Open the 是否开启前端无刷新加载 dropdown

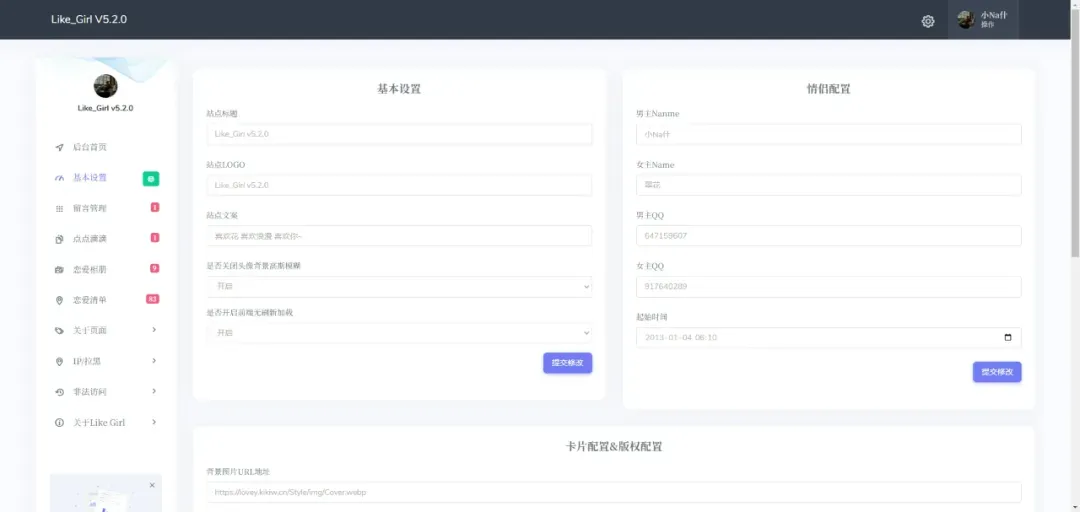tap(399, 333)
